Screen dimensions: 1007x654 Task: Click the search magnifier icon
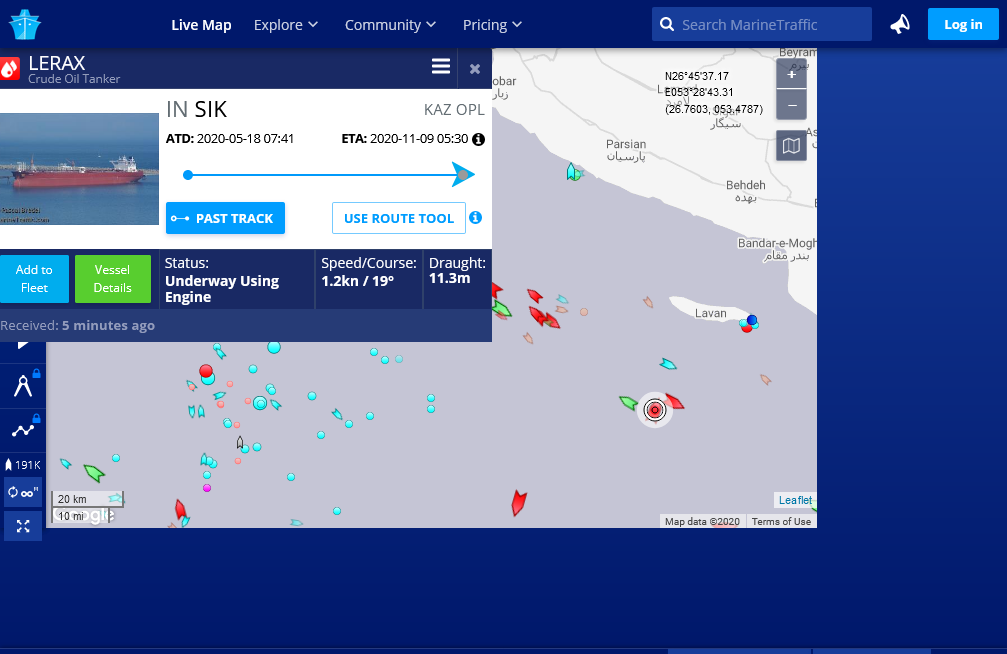(x=667, y=24)
